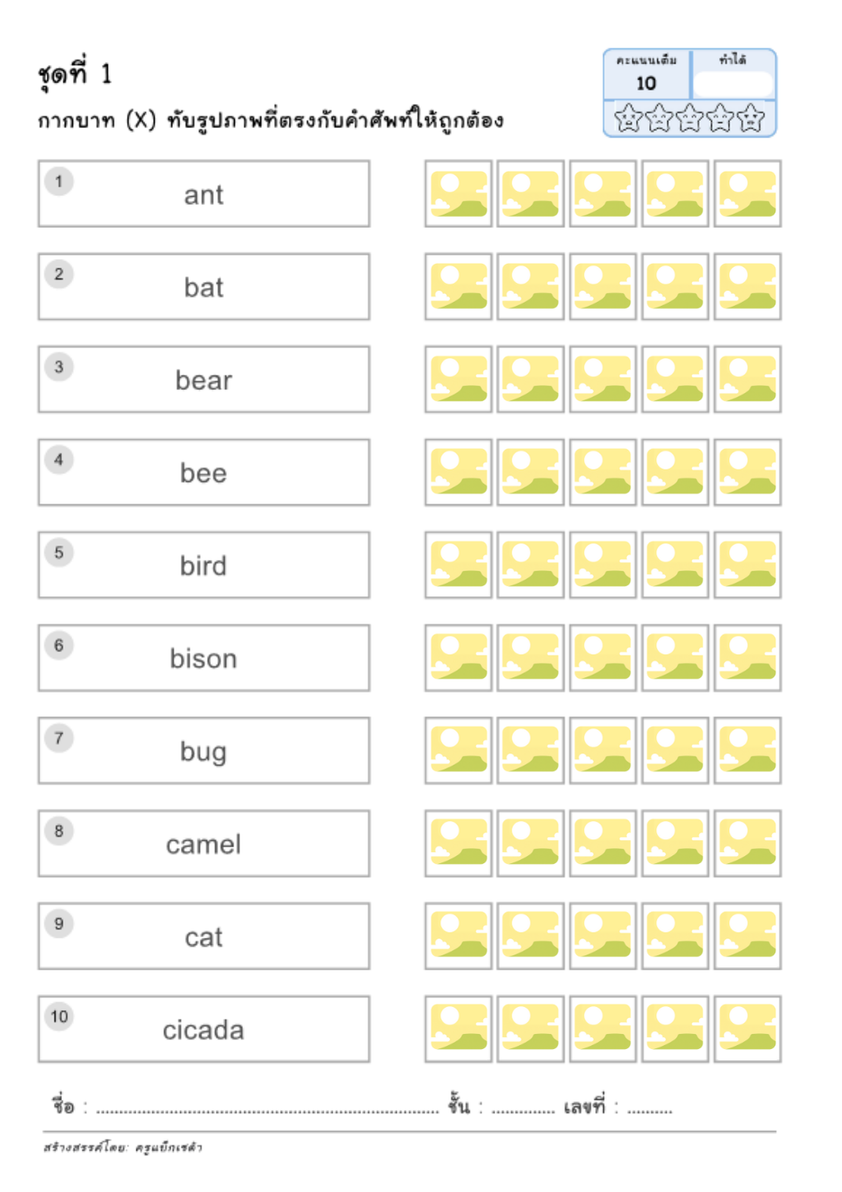This screenshot has width=842, height=1192.
Task: Click the middle image placeholder beside bear
Action: point(603,379)
